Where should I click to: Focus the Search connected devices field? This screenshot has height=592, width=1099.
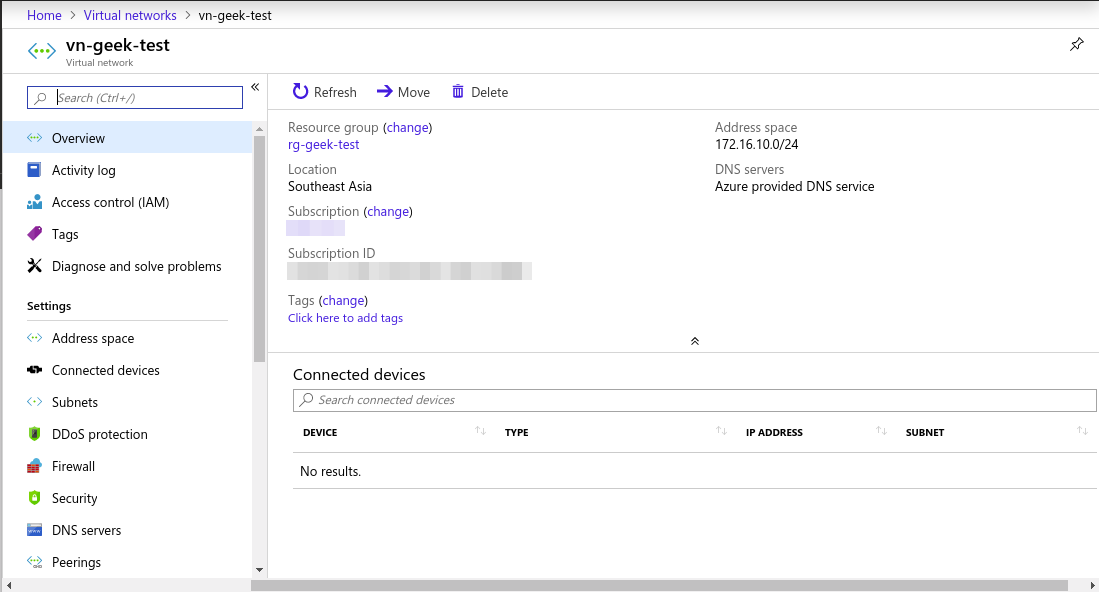[x=695, y=400]
